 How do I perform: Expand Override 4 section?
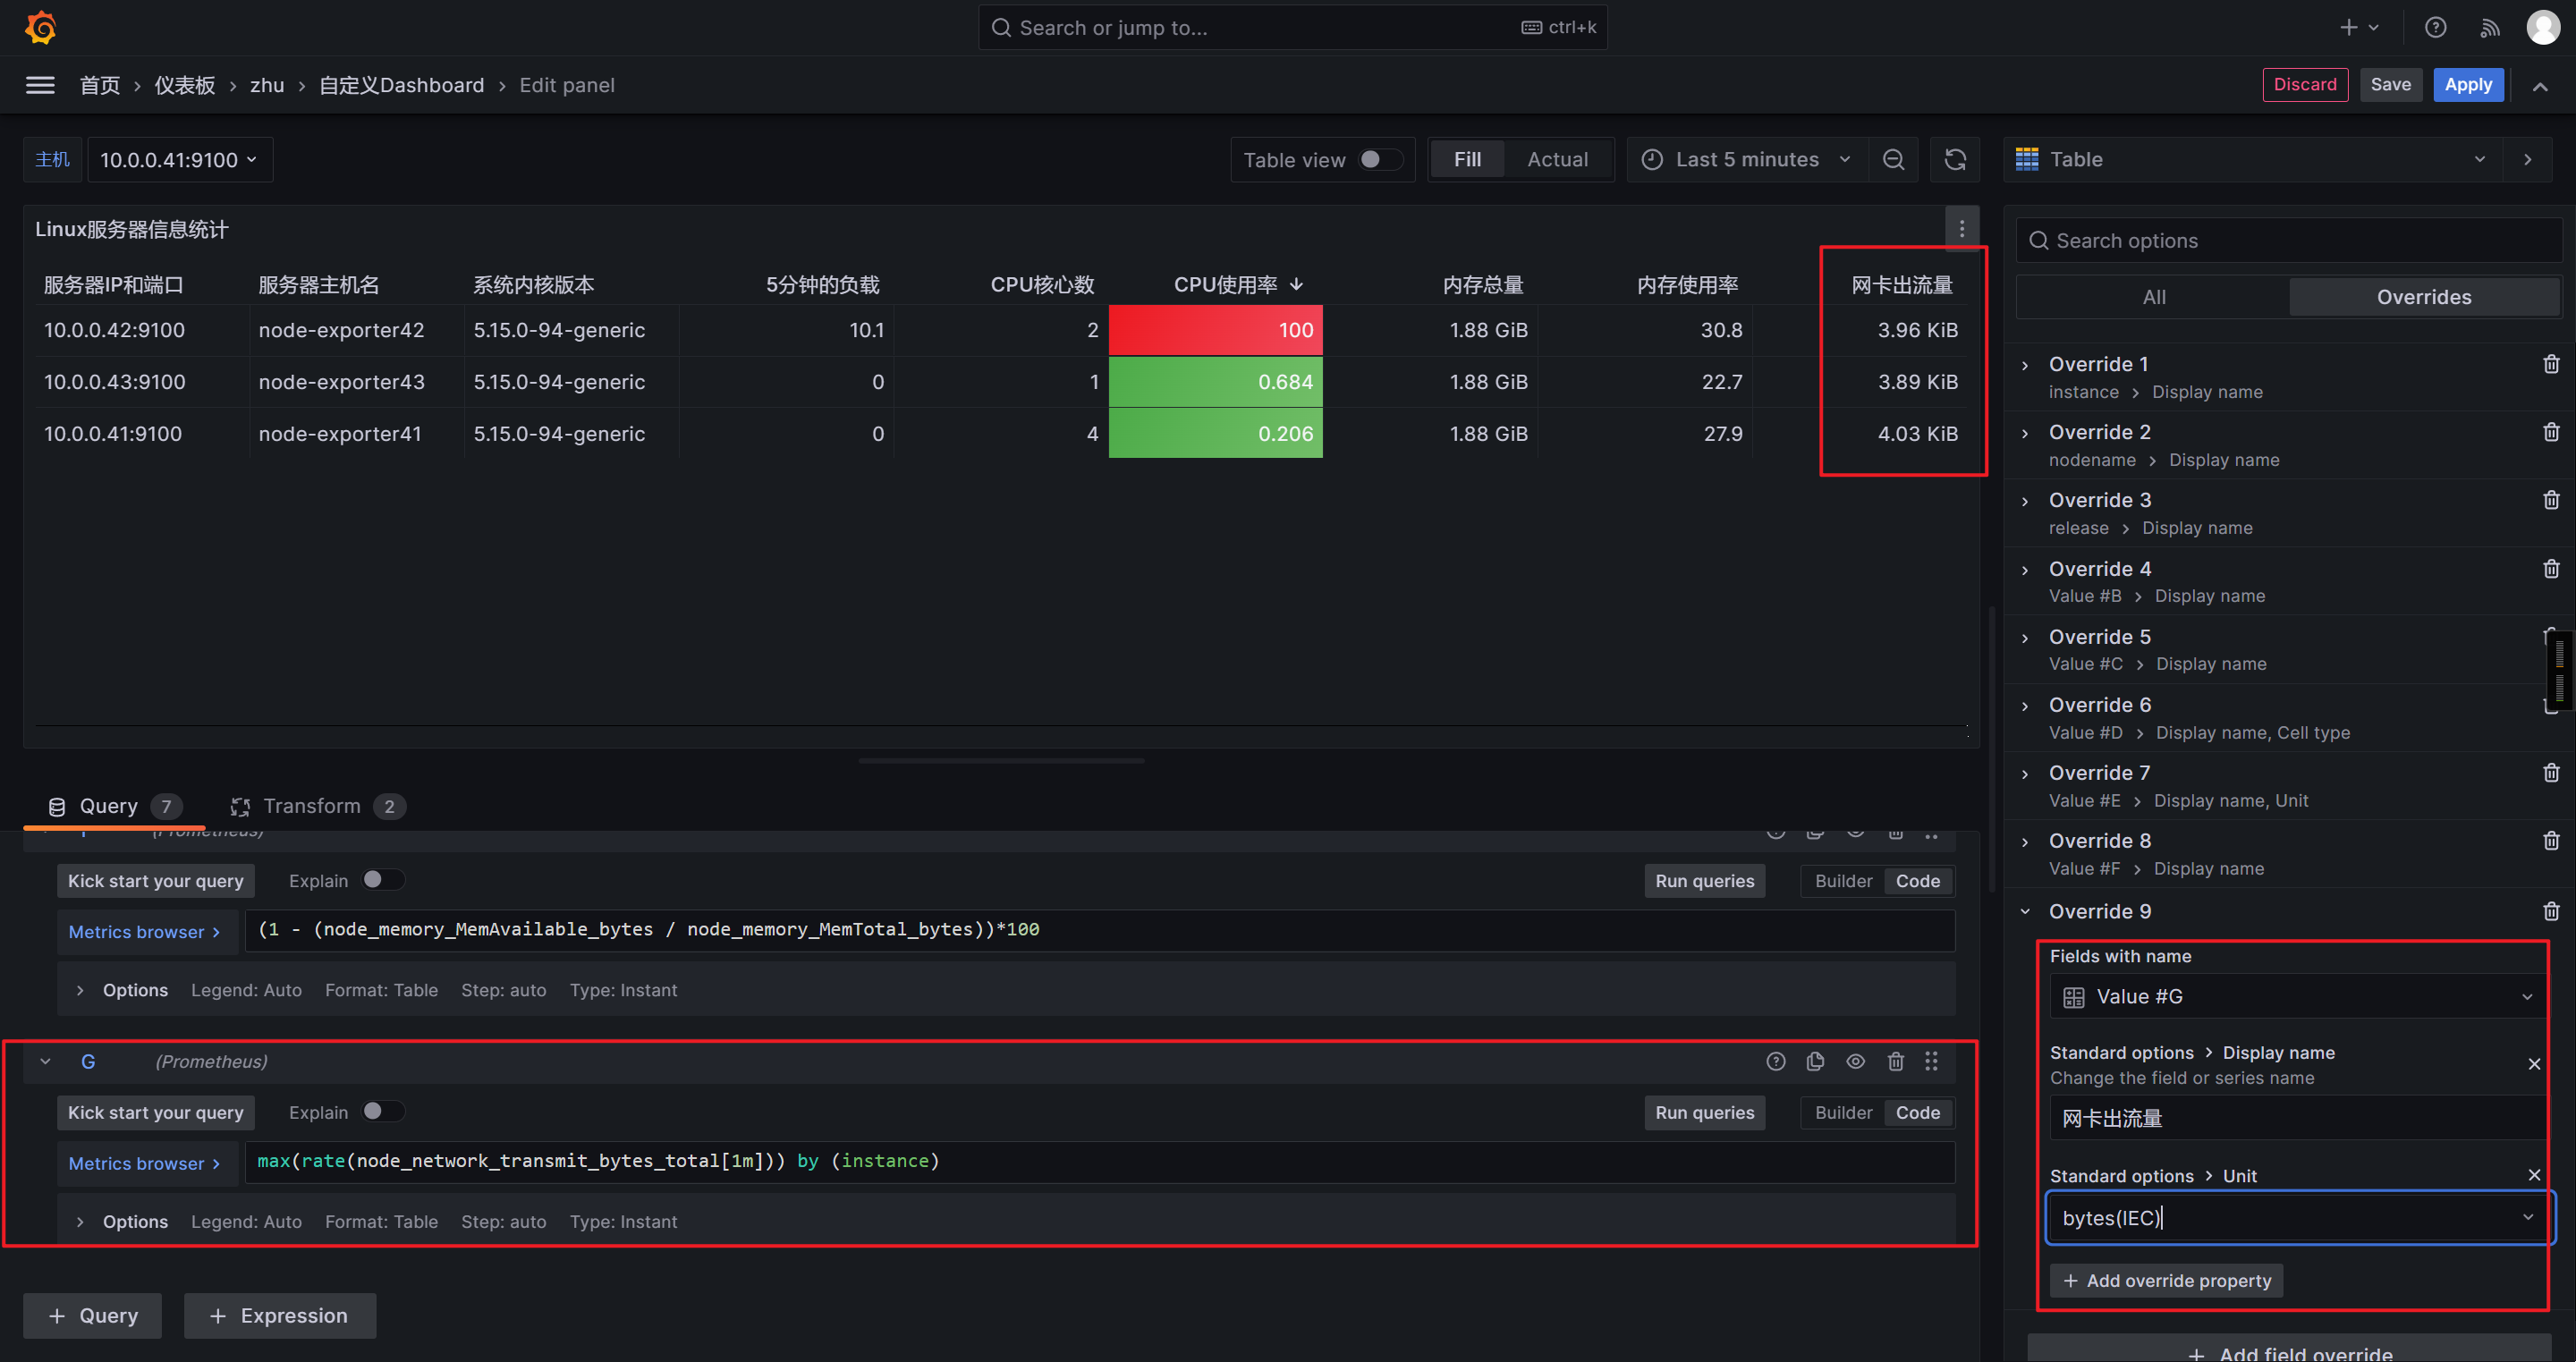coord(2025,570)
